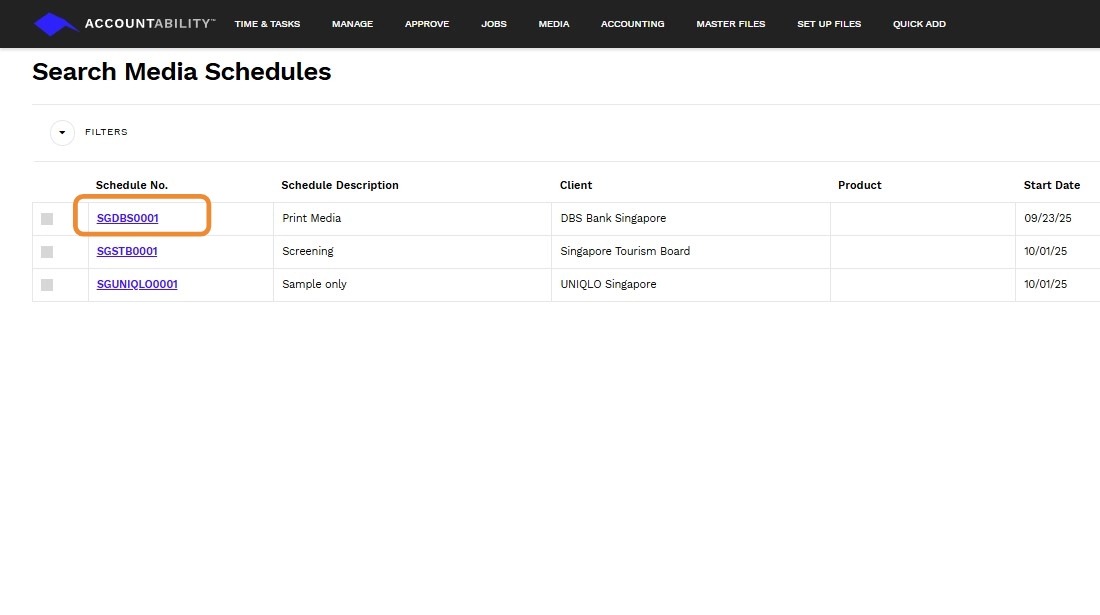The width and height of the screenshot is (1100, 615).
Task: Open schedule link SGSTB0001
Action: pyautogui.click(x=127, y=251)
